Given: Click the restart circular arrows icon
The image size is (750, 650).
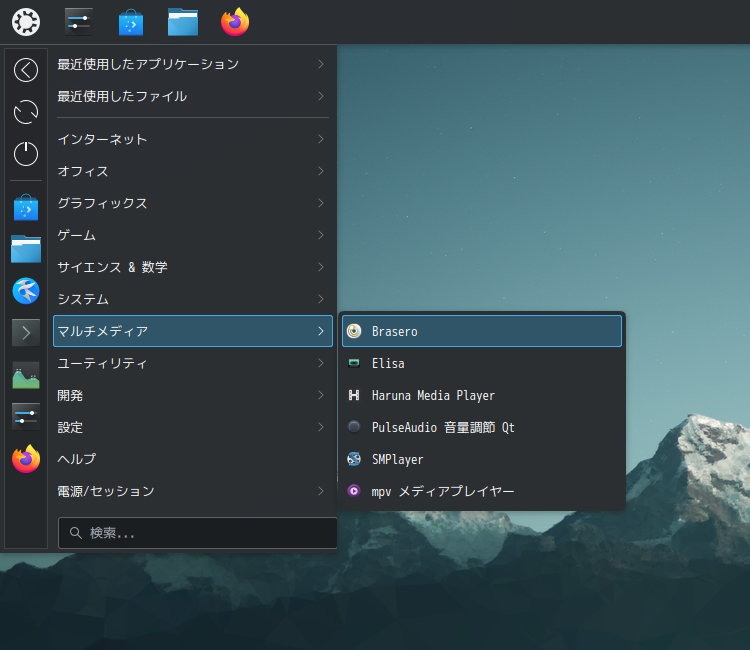Looking at the screenshot, I should coord(26,112).
